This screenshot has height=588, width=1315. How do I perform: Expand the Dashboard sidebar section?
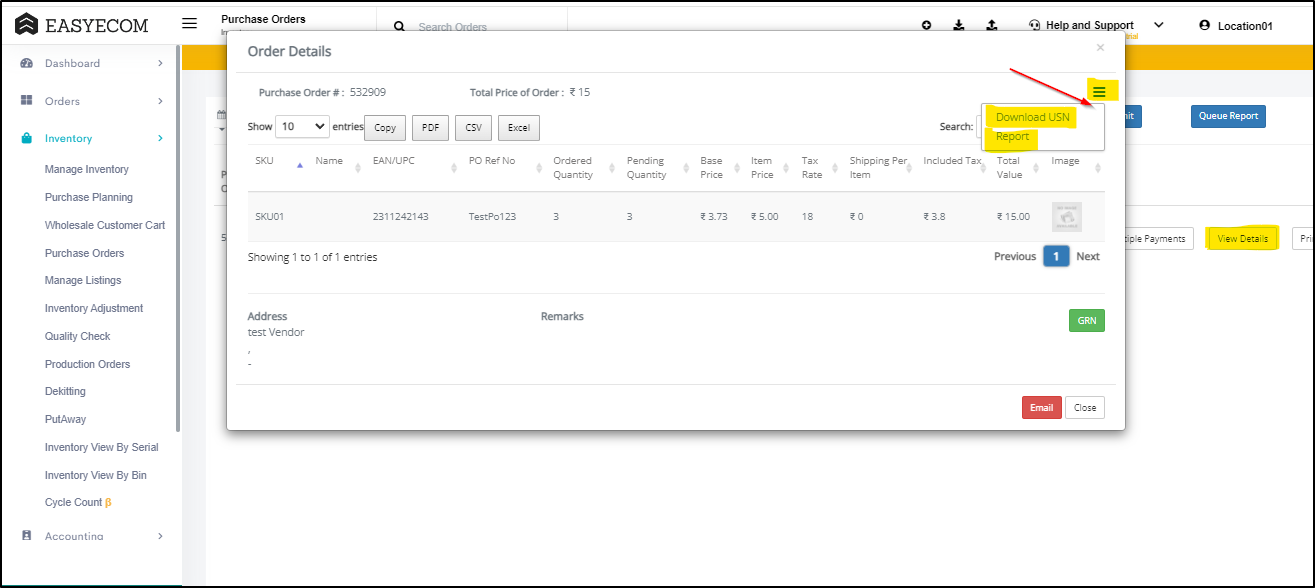point(160,64)
